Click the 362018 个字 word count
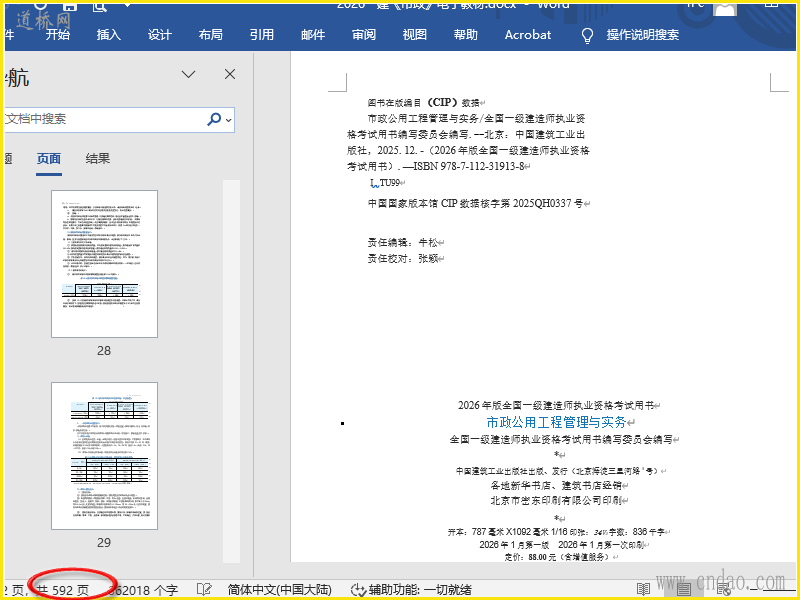 pyautogui.click(x=143, y=591)
